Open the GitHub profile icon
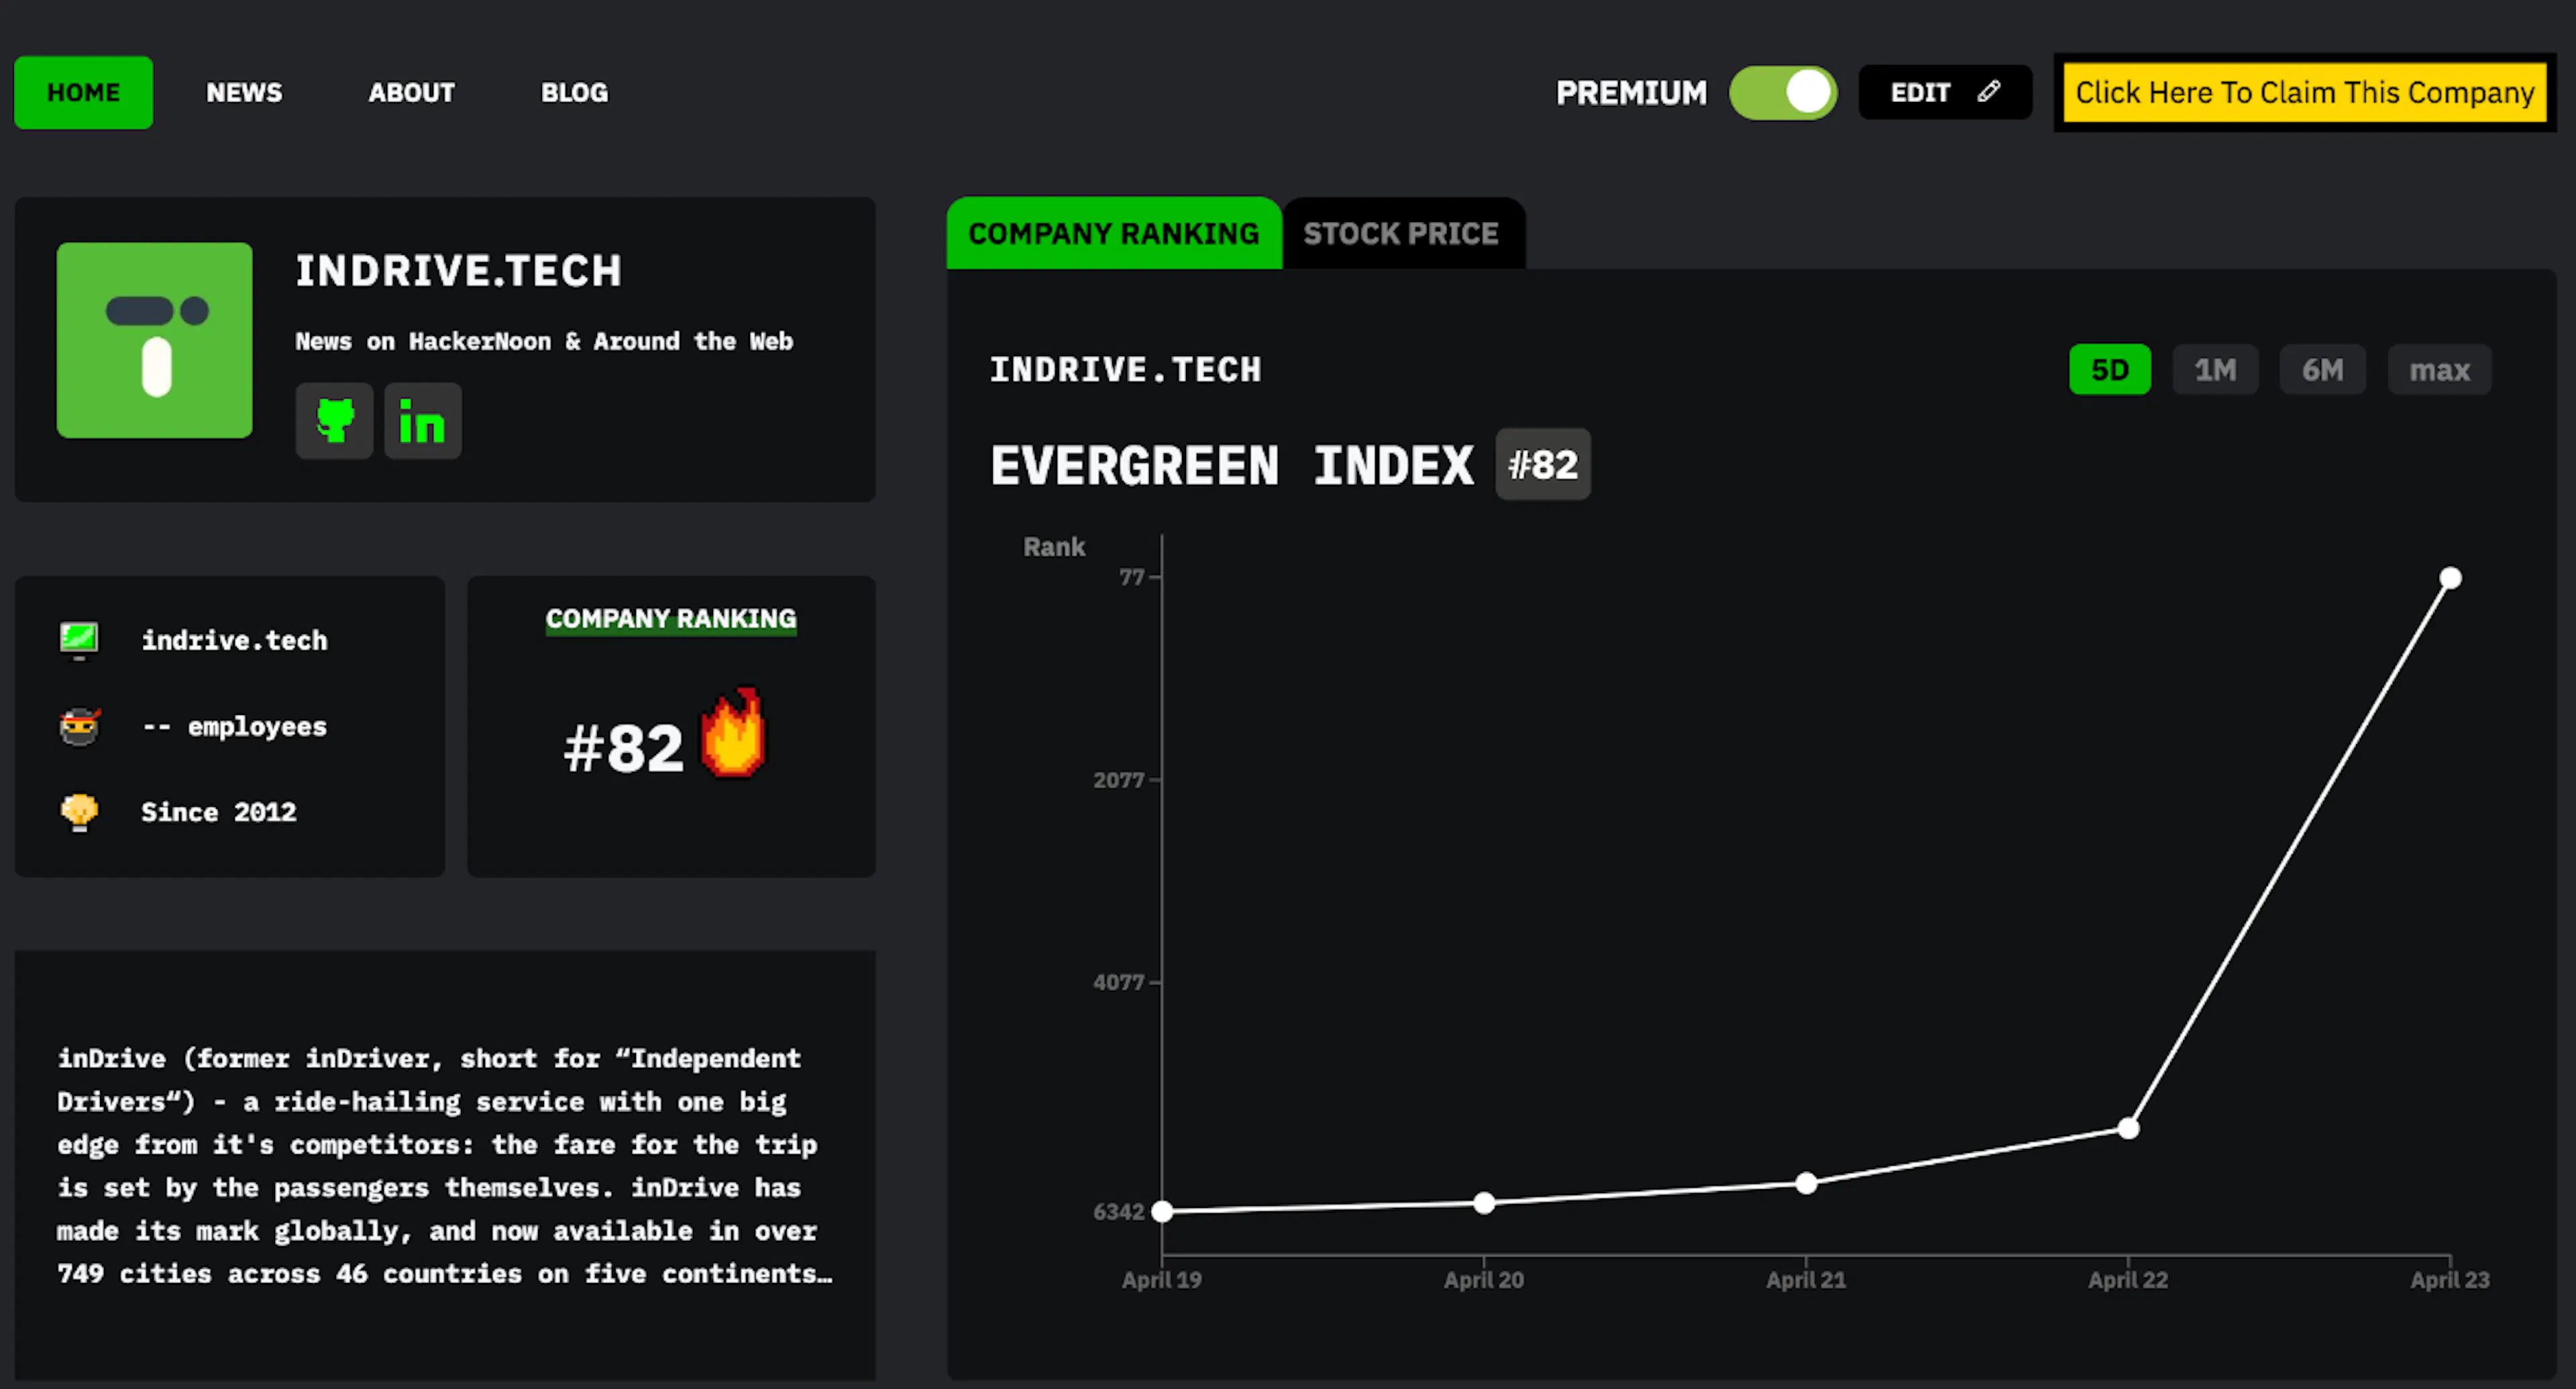Viewport: 2576px width, 1389px height. 334,421
